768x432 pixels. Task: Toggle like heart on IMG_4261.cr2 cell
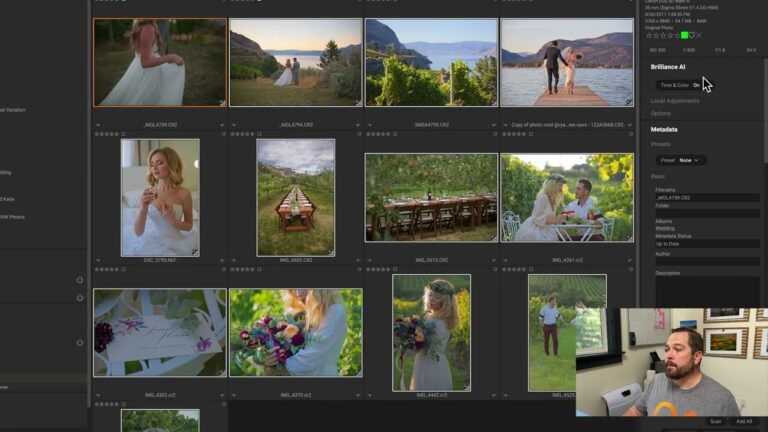tap(631, 134)
